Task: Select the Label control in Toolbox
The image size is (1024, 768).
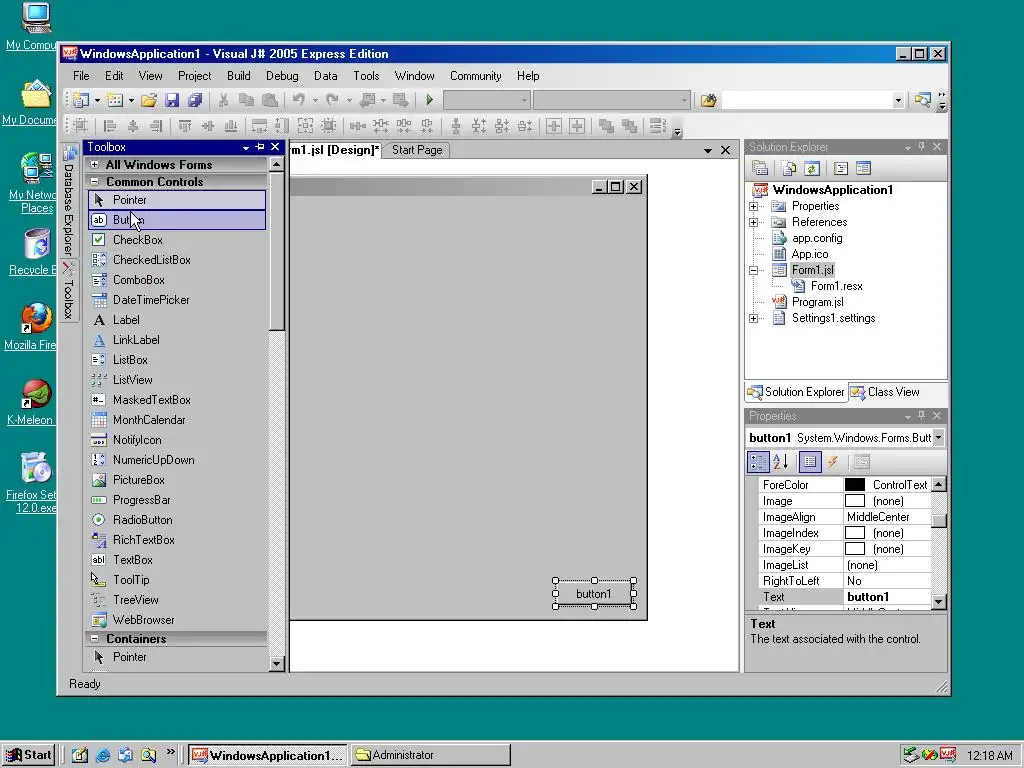Action: [176, 320]
